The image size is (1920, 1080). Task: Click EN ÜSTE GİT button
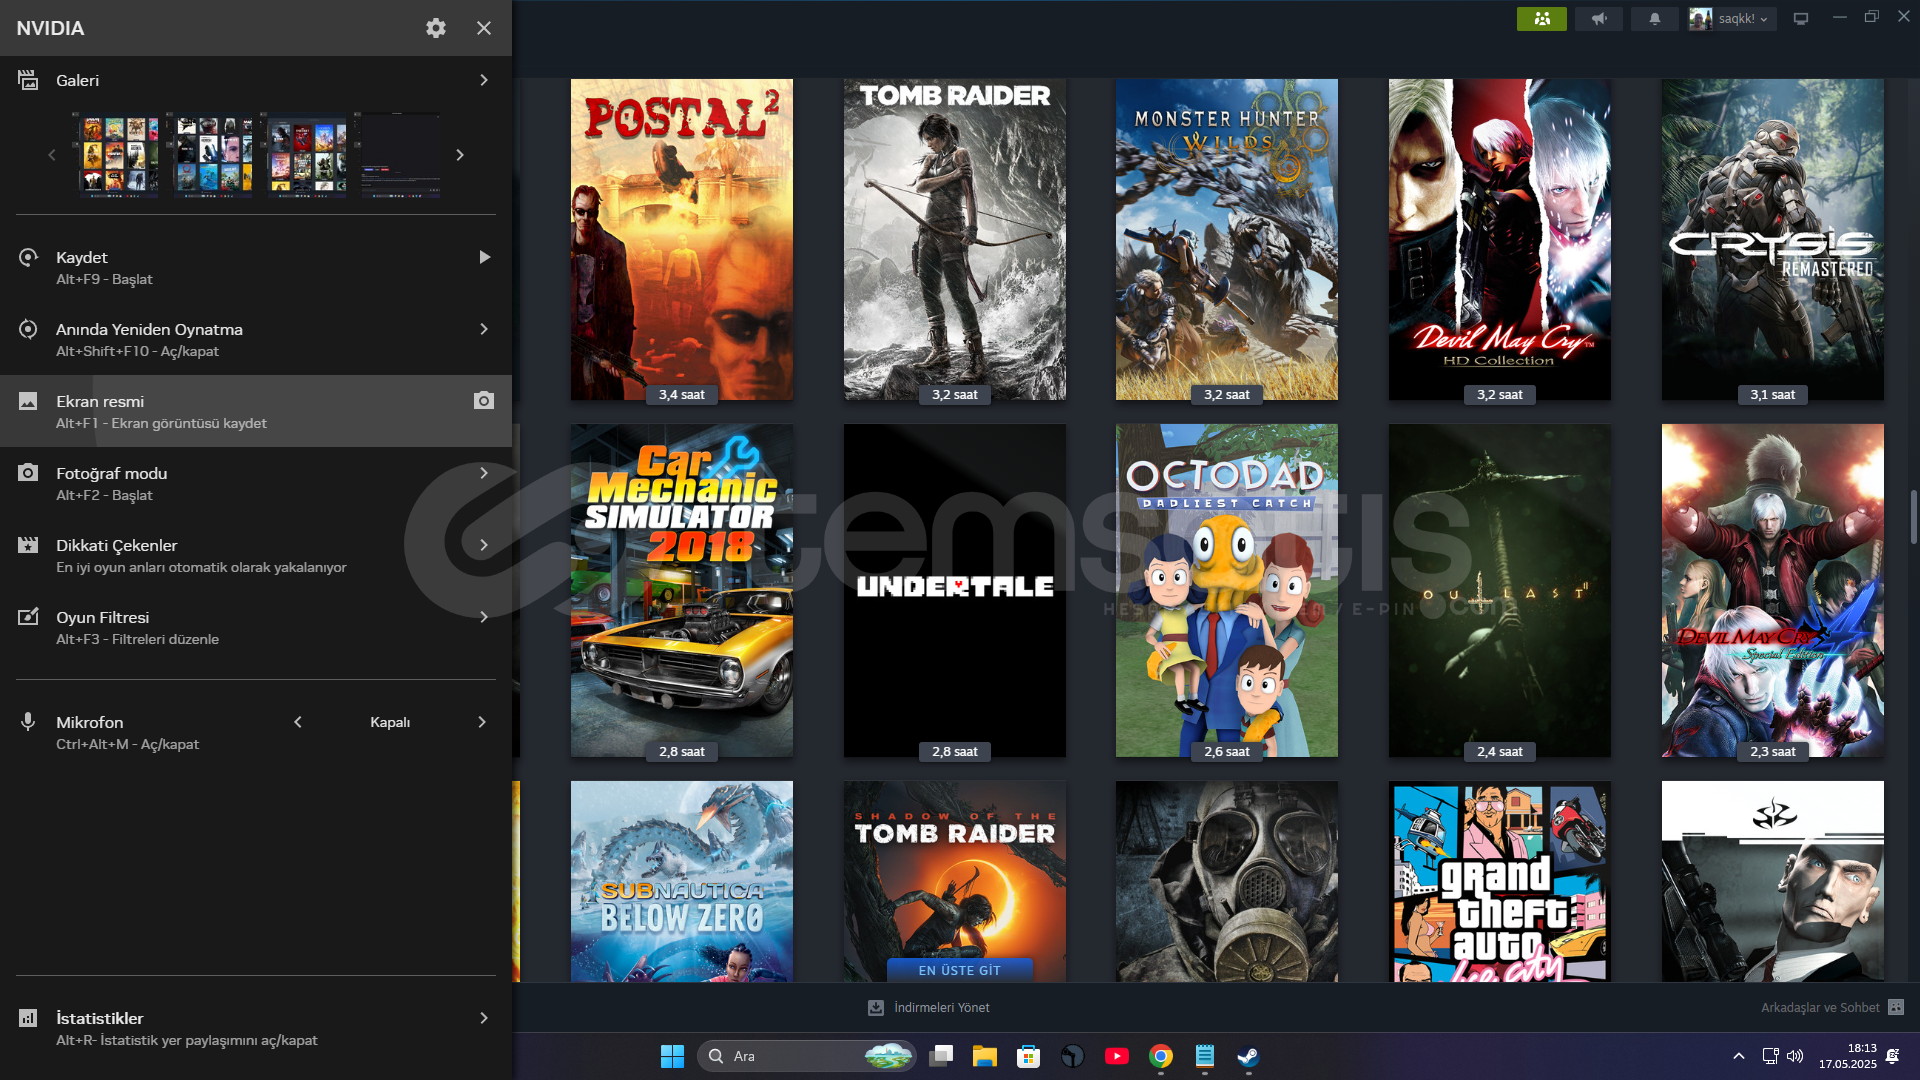pyautogui.click(x=960, y=970)
